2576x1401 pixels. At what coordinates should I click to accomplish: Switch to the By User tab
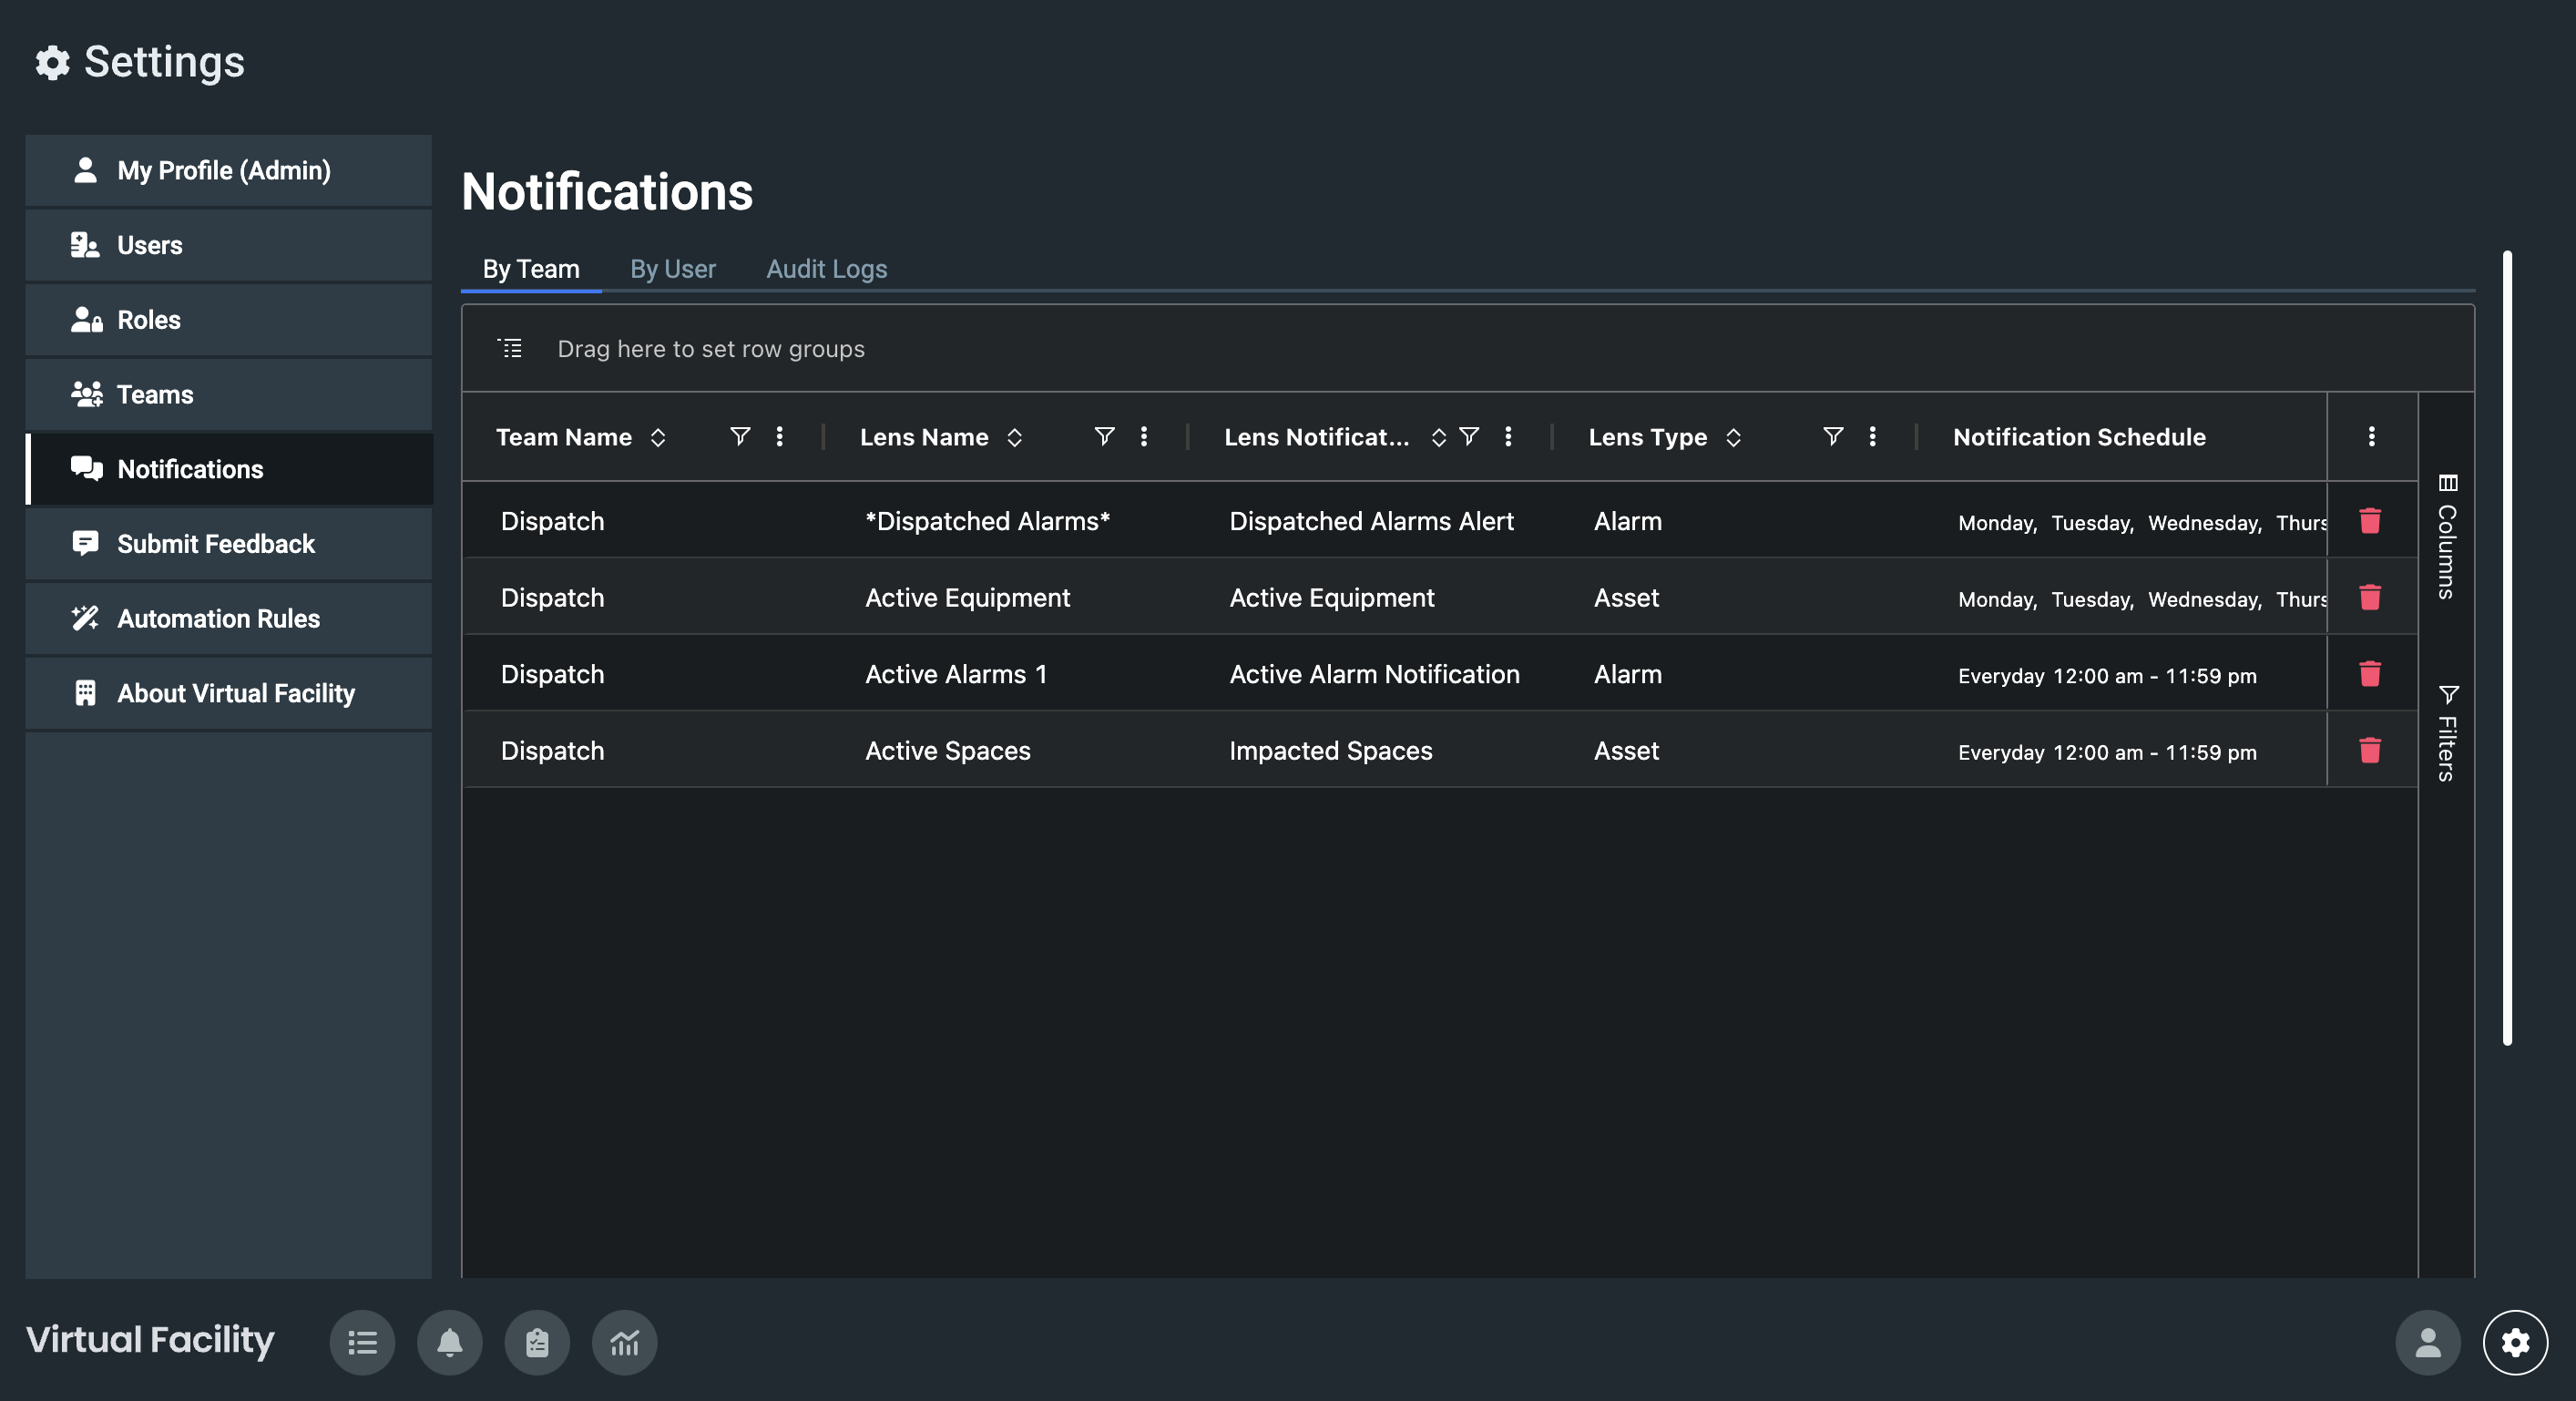pos(672,269)
